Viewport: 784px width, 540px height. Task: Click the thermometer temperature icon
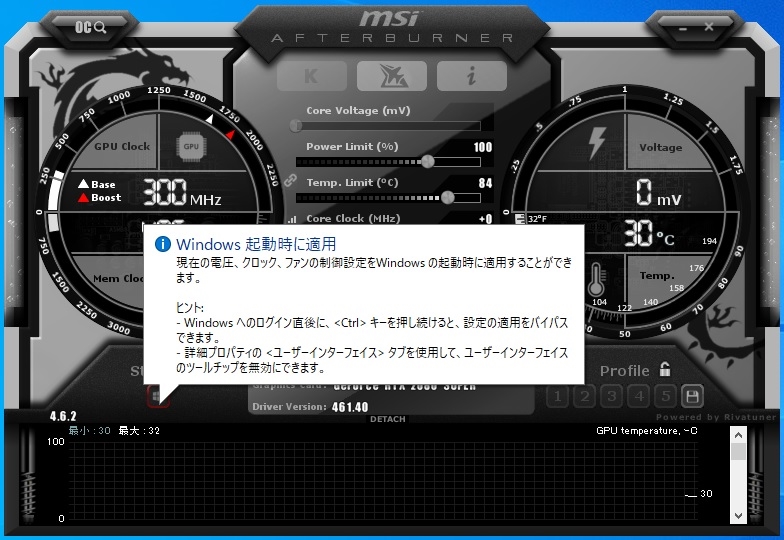(x=596, y=280)
